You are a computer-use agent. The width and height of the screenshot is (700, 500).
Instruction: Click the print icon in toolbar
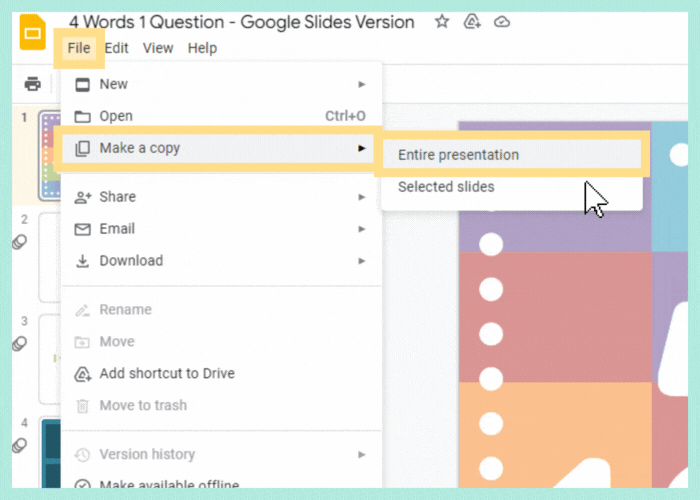(33, 84)
